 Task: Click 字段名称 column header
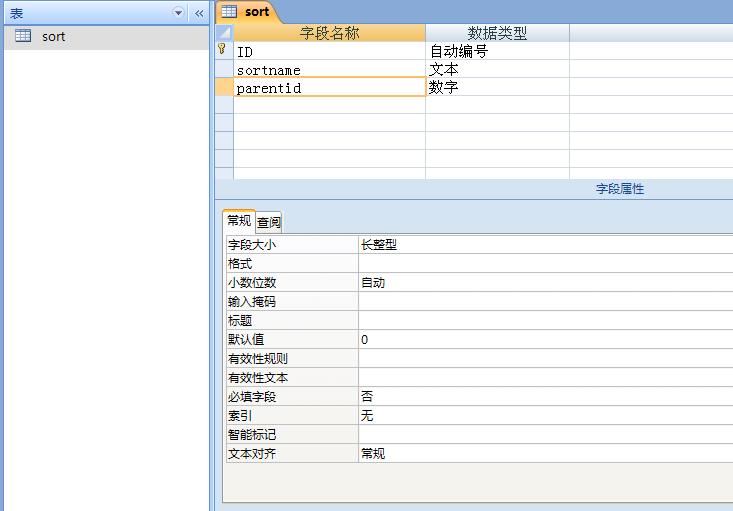[330, 33]
